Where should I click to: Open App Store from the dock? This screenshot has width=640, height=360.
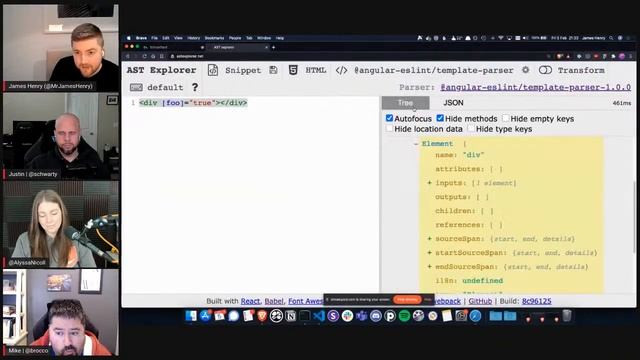coord(205,316)
